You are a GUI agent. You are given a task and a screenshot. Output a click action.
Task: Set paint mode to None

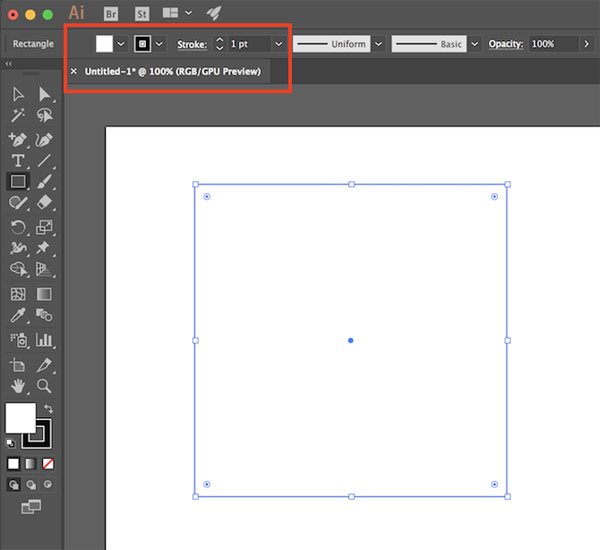click(47, 464)
